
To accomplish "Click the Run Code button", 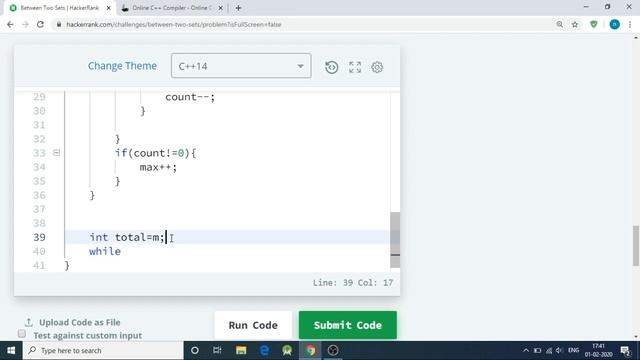I will click(253, 325).
